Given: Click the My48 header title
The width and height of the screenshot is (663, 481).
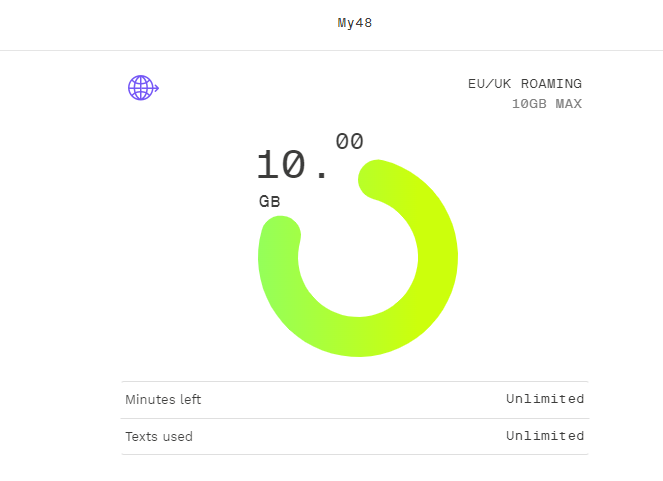Looking at the screenshot, I should pos(355,23).
